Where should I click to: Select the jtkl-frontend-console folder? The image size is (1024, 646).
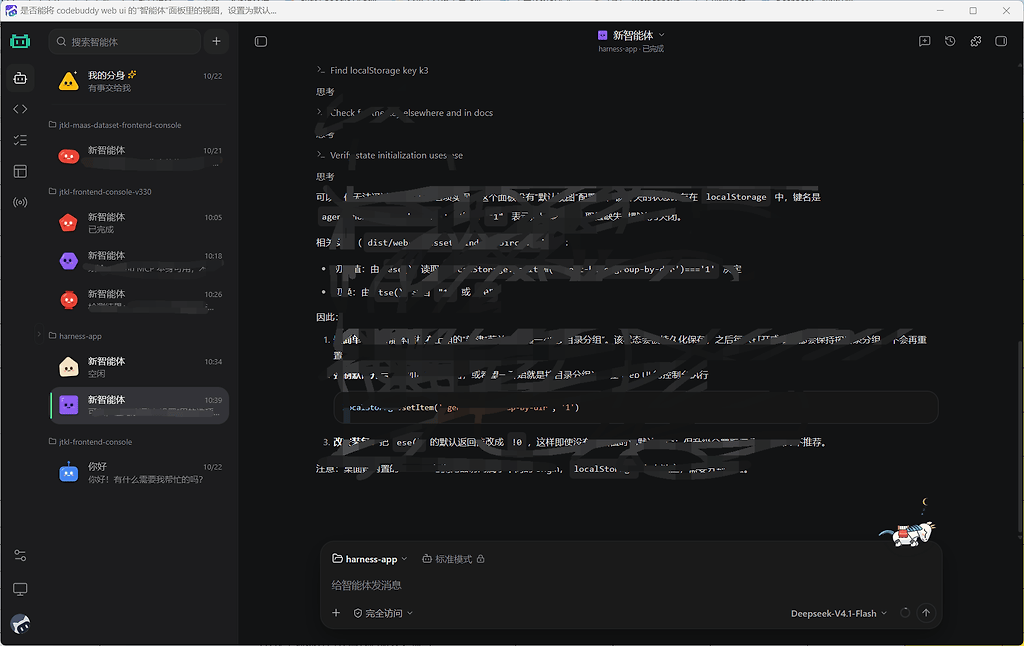coord(91,442)
